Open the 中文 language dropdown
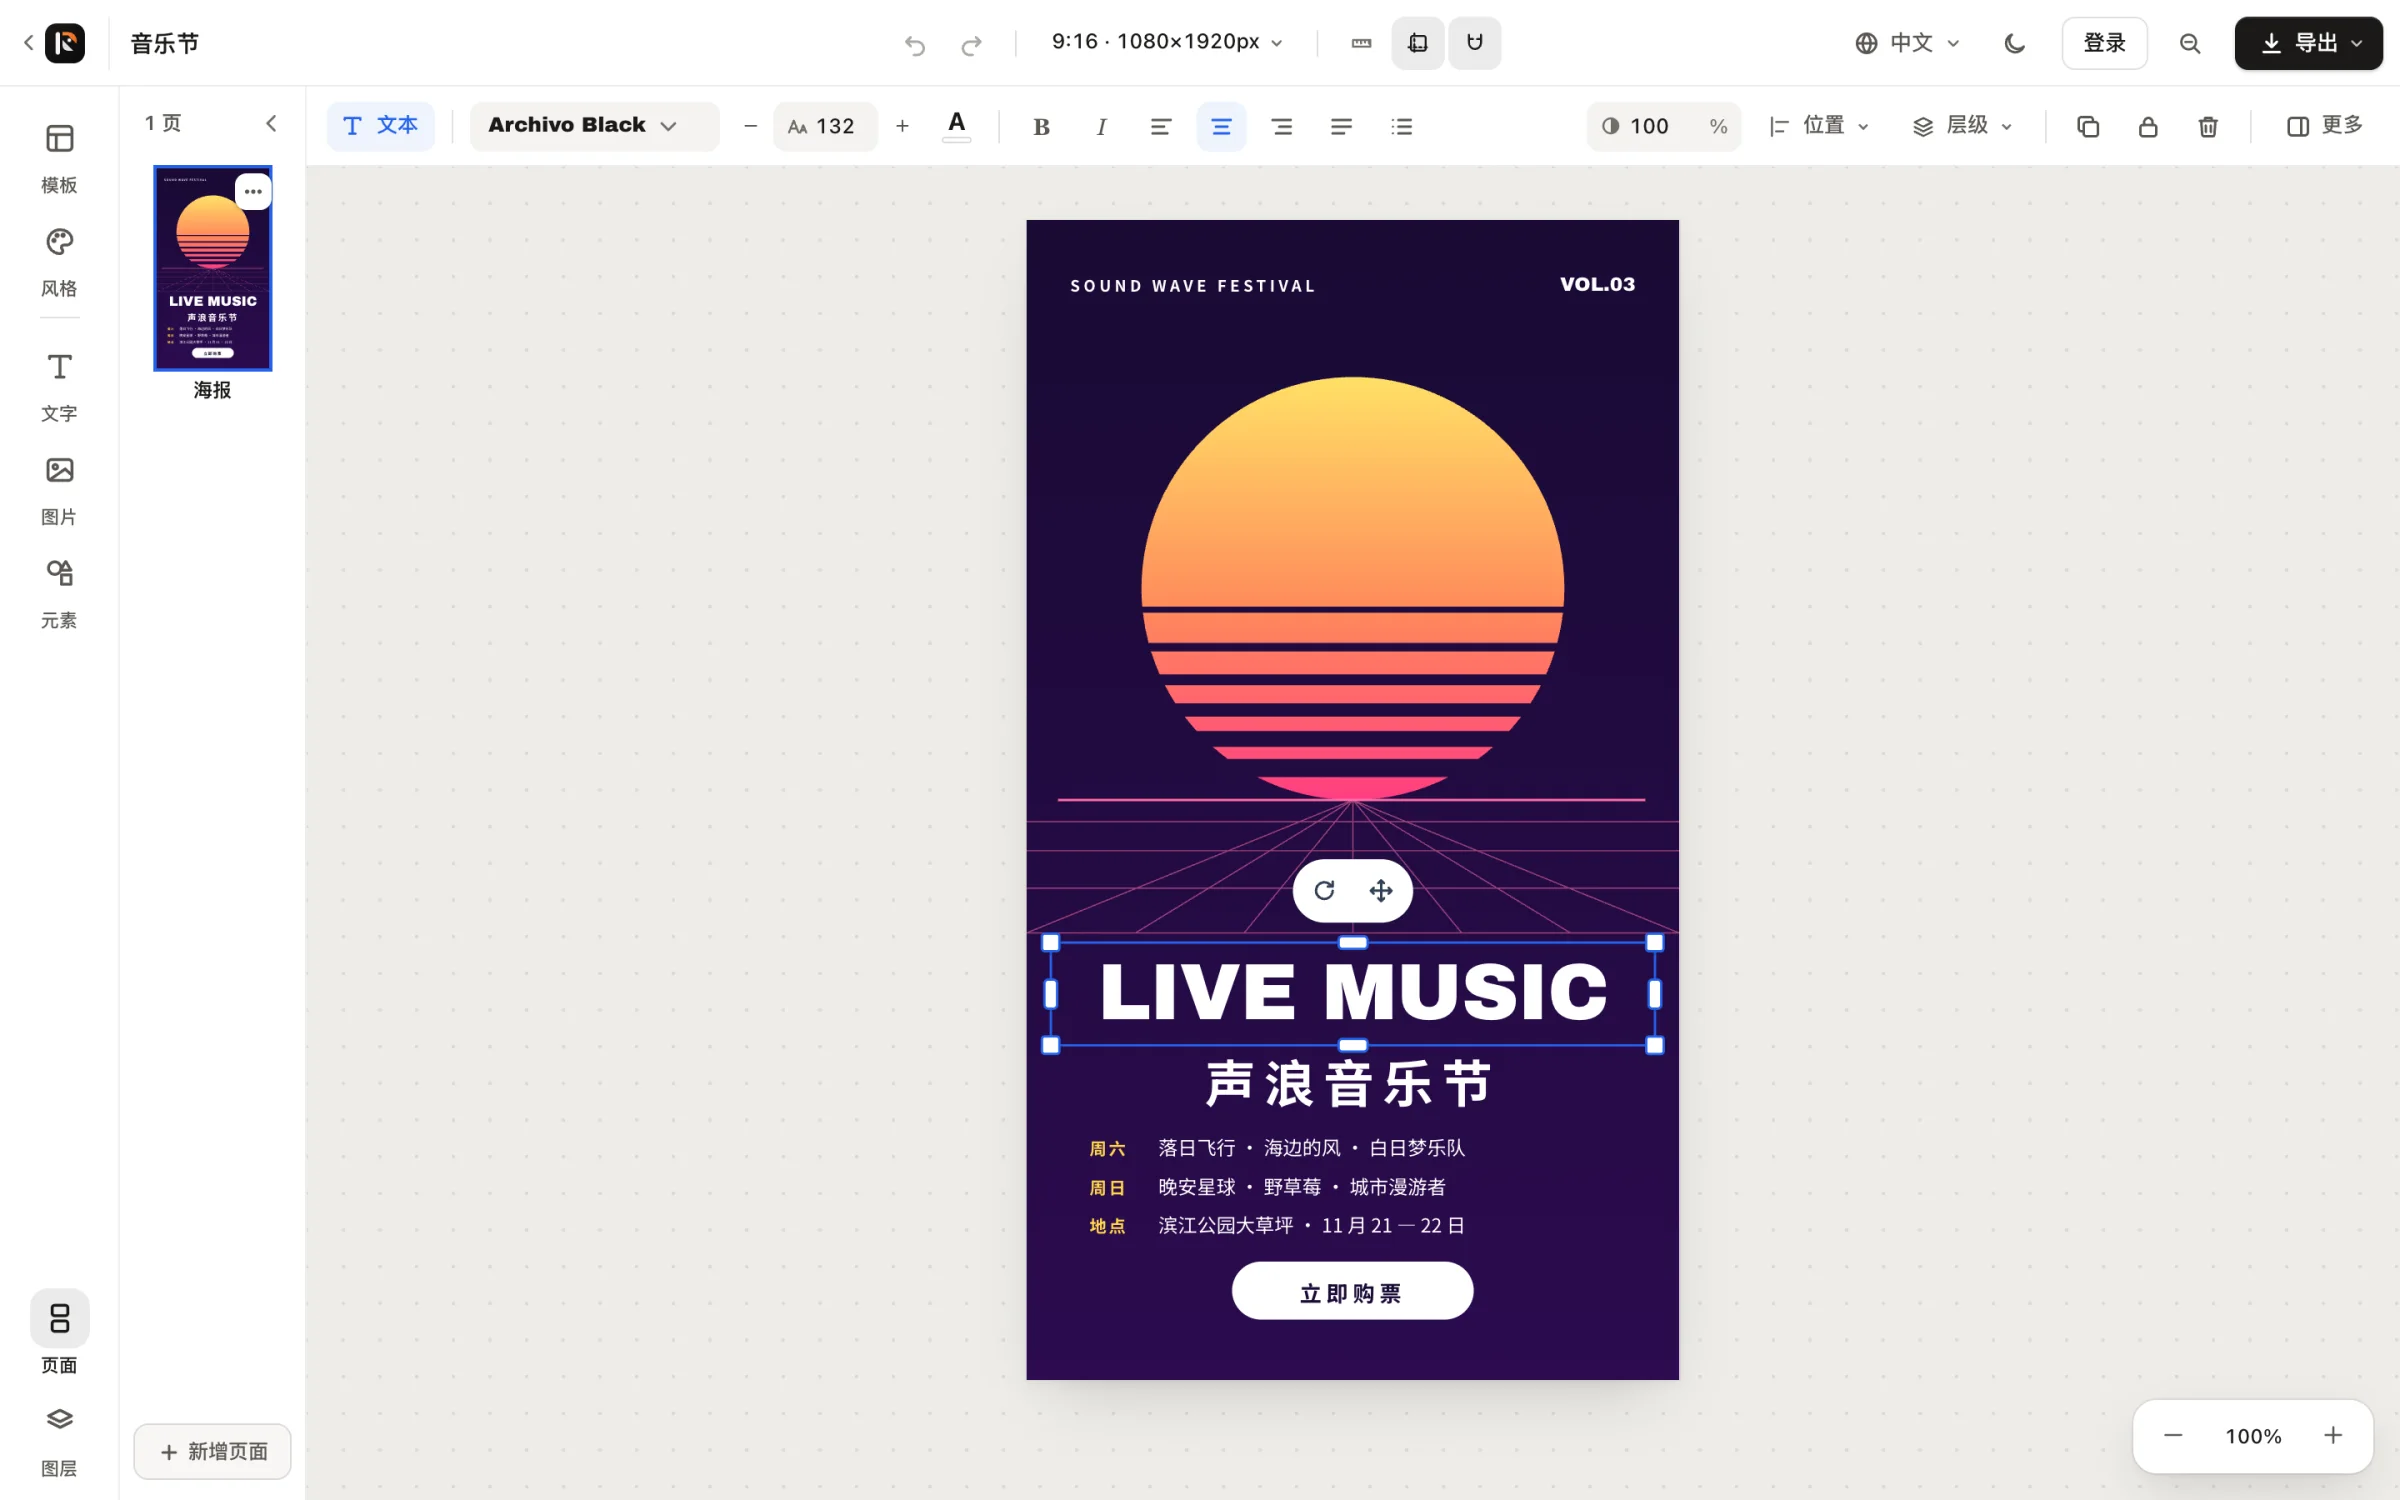 pyautogui.click(x=1907, y=43)
